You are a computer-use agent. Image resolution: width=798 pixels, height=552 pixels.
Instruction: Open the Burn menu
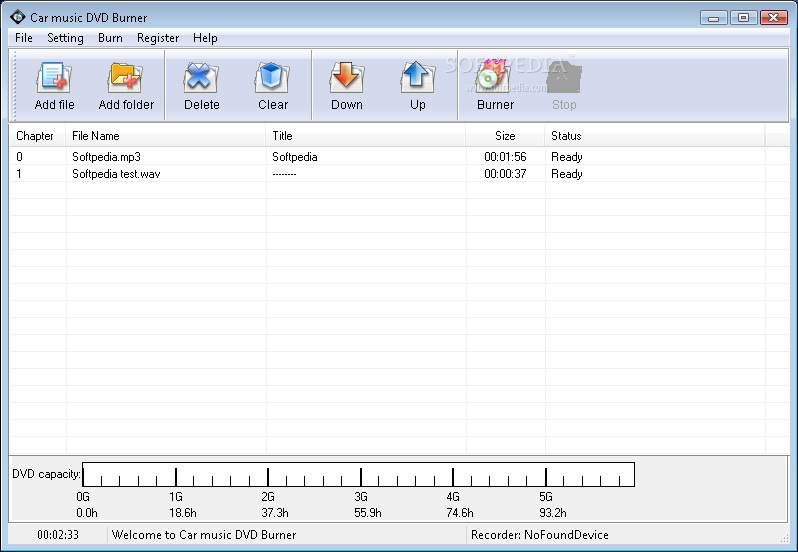(110, 38)
